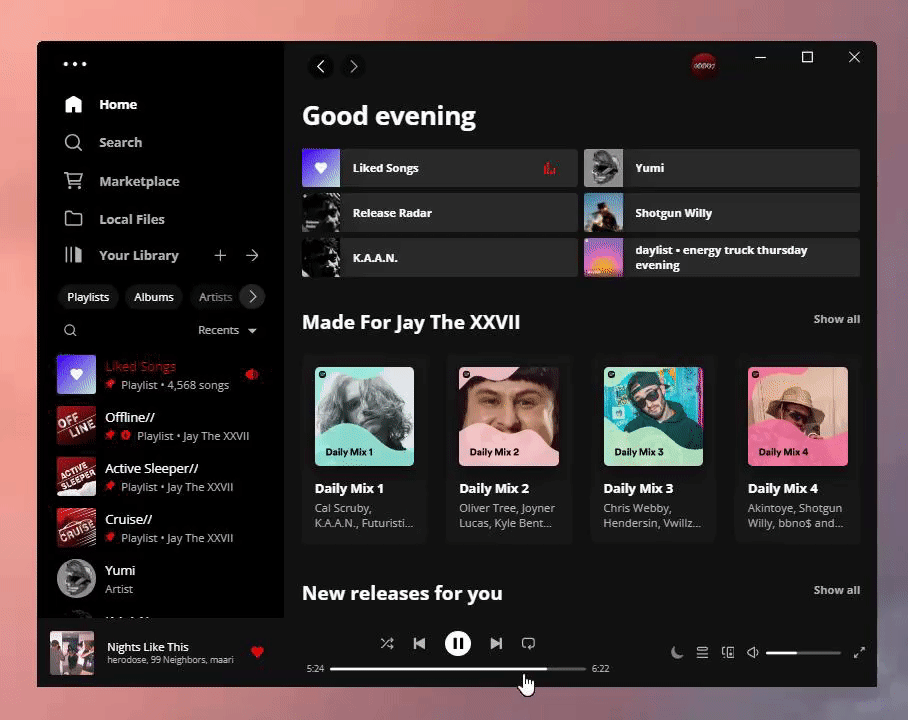Adjust the volume slider
The width and height of the screenshot is (908, 720).
803,653
